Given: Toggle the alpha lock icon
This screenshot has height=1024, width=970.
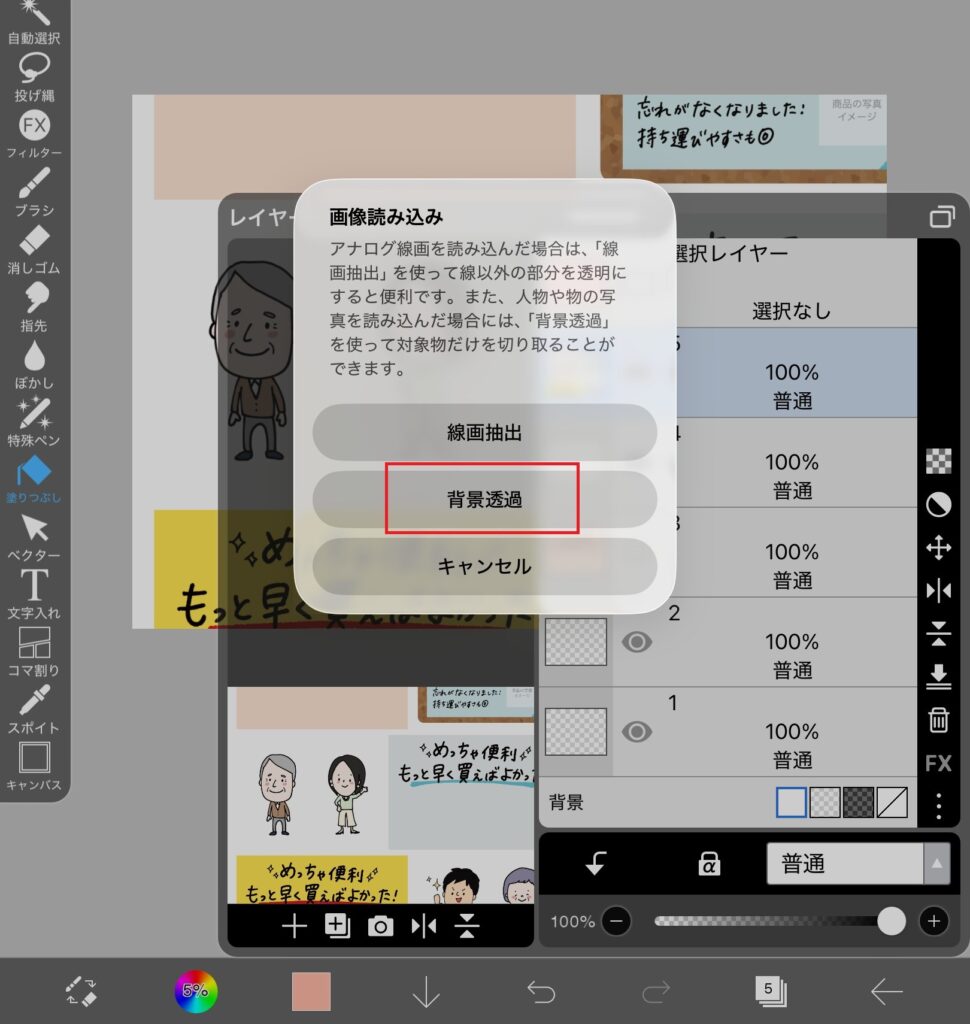Looking at the screenshot, I should tap(710, 864).
